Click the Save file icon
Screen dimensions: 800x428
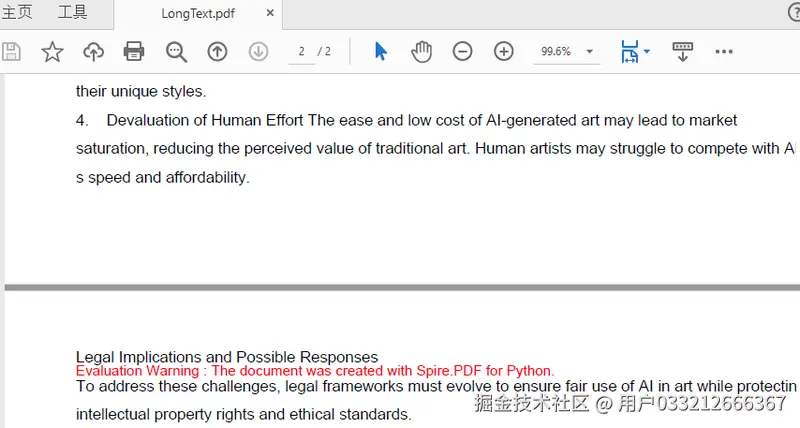11,52
